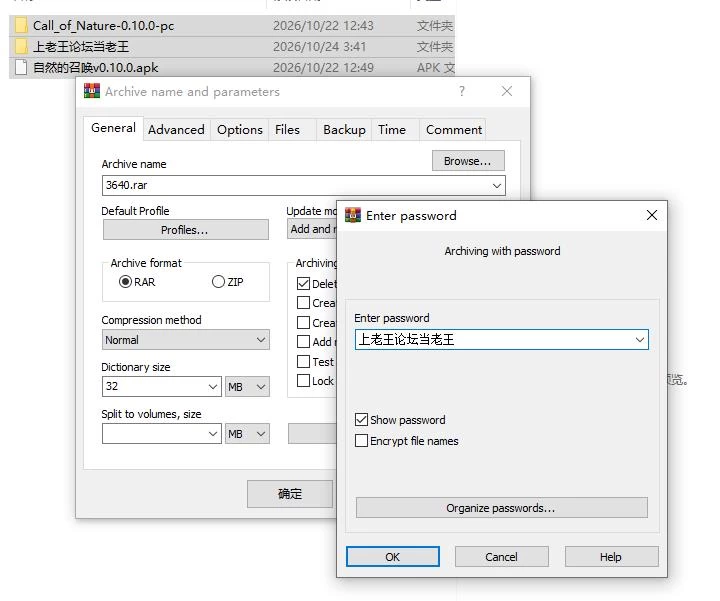Open the Split to volumes MB unit dropdown
The width and height of the screenshot is (720, 601).
247,434
